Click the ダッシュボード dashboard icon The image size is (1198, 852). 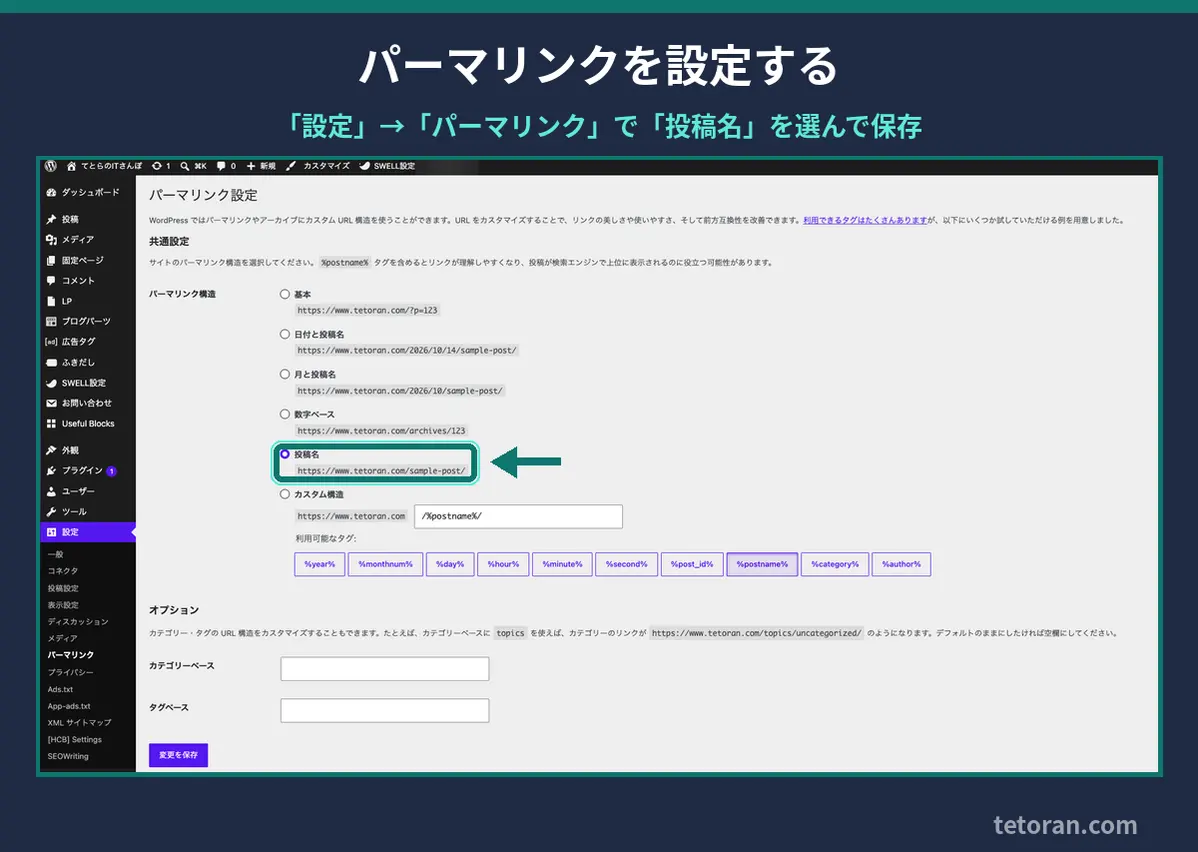(51, 193)
